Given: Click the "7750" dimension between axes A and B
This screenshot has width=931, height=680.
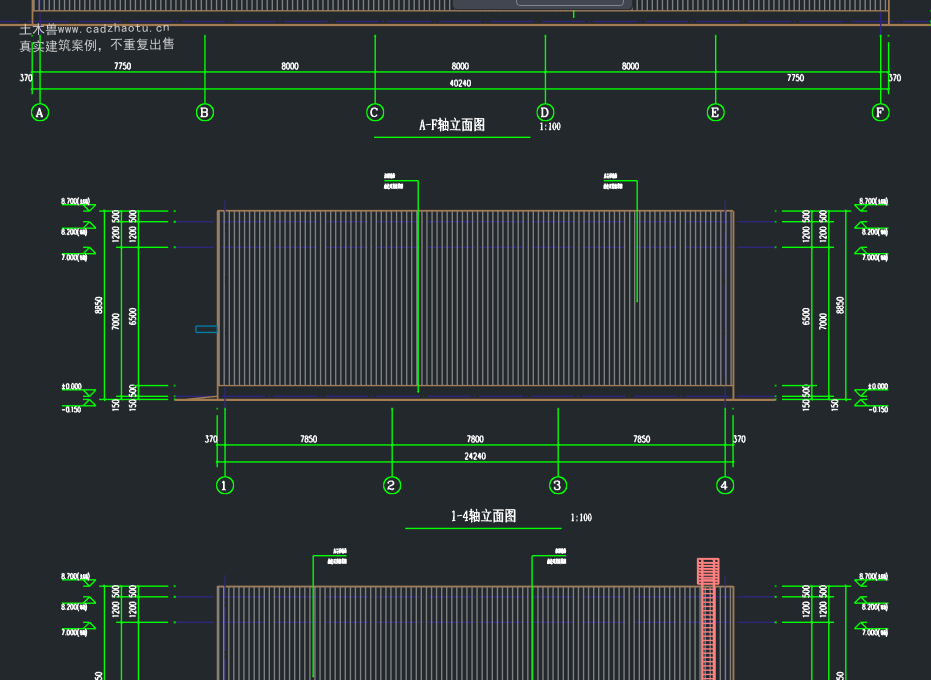Looking at the screenshot, I should (x=122, y=66).
